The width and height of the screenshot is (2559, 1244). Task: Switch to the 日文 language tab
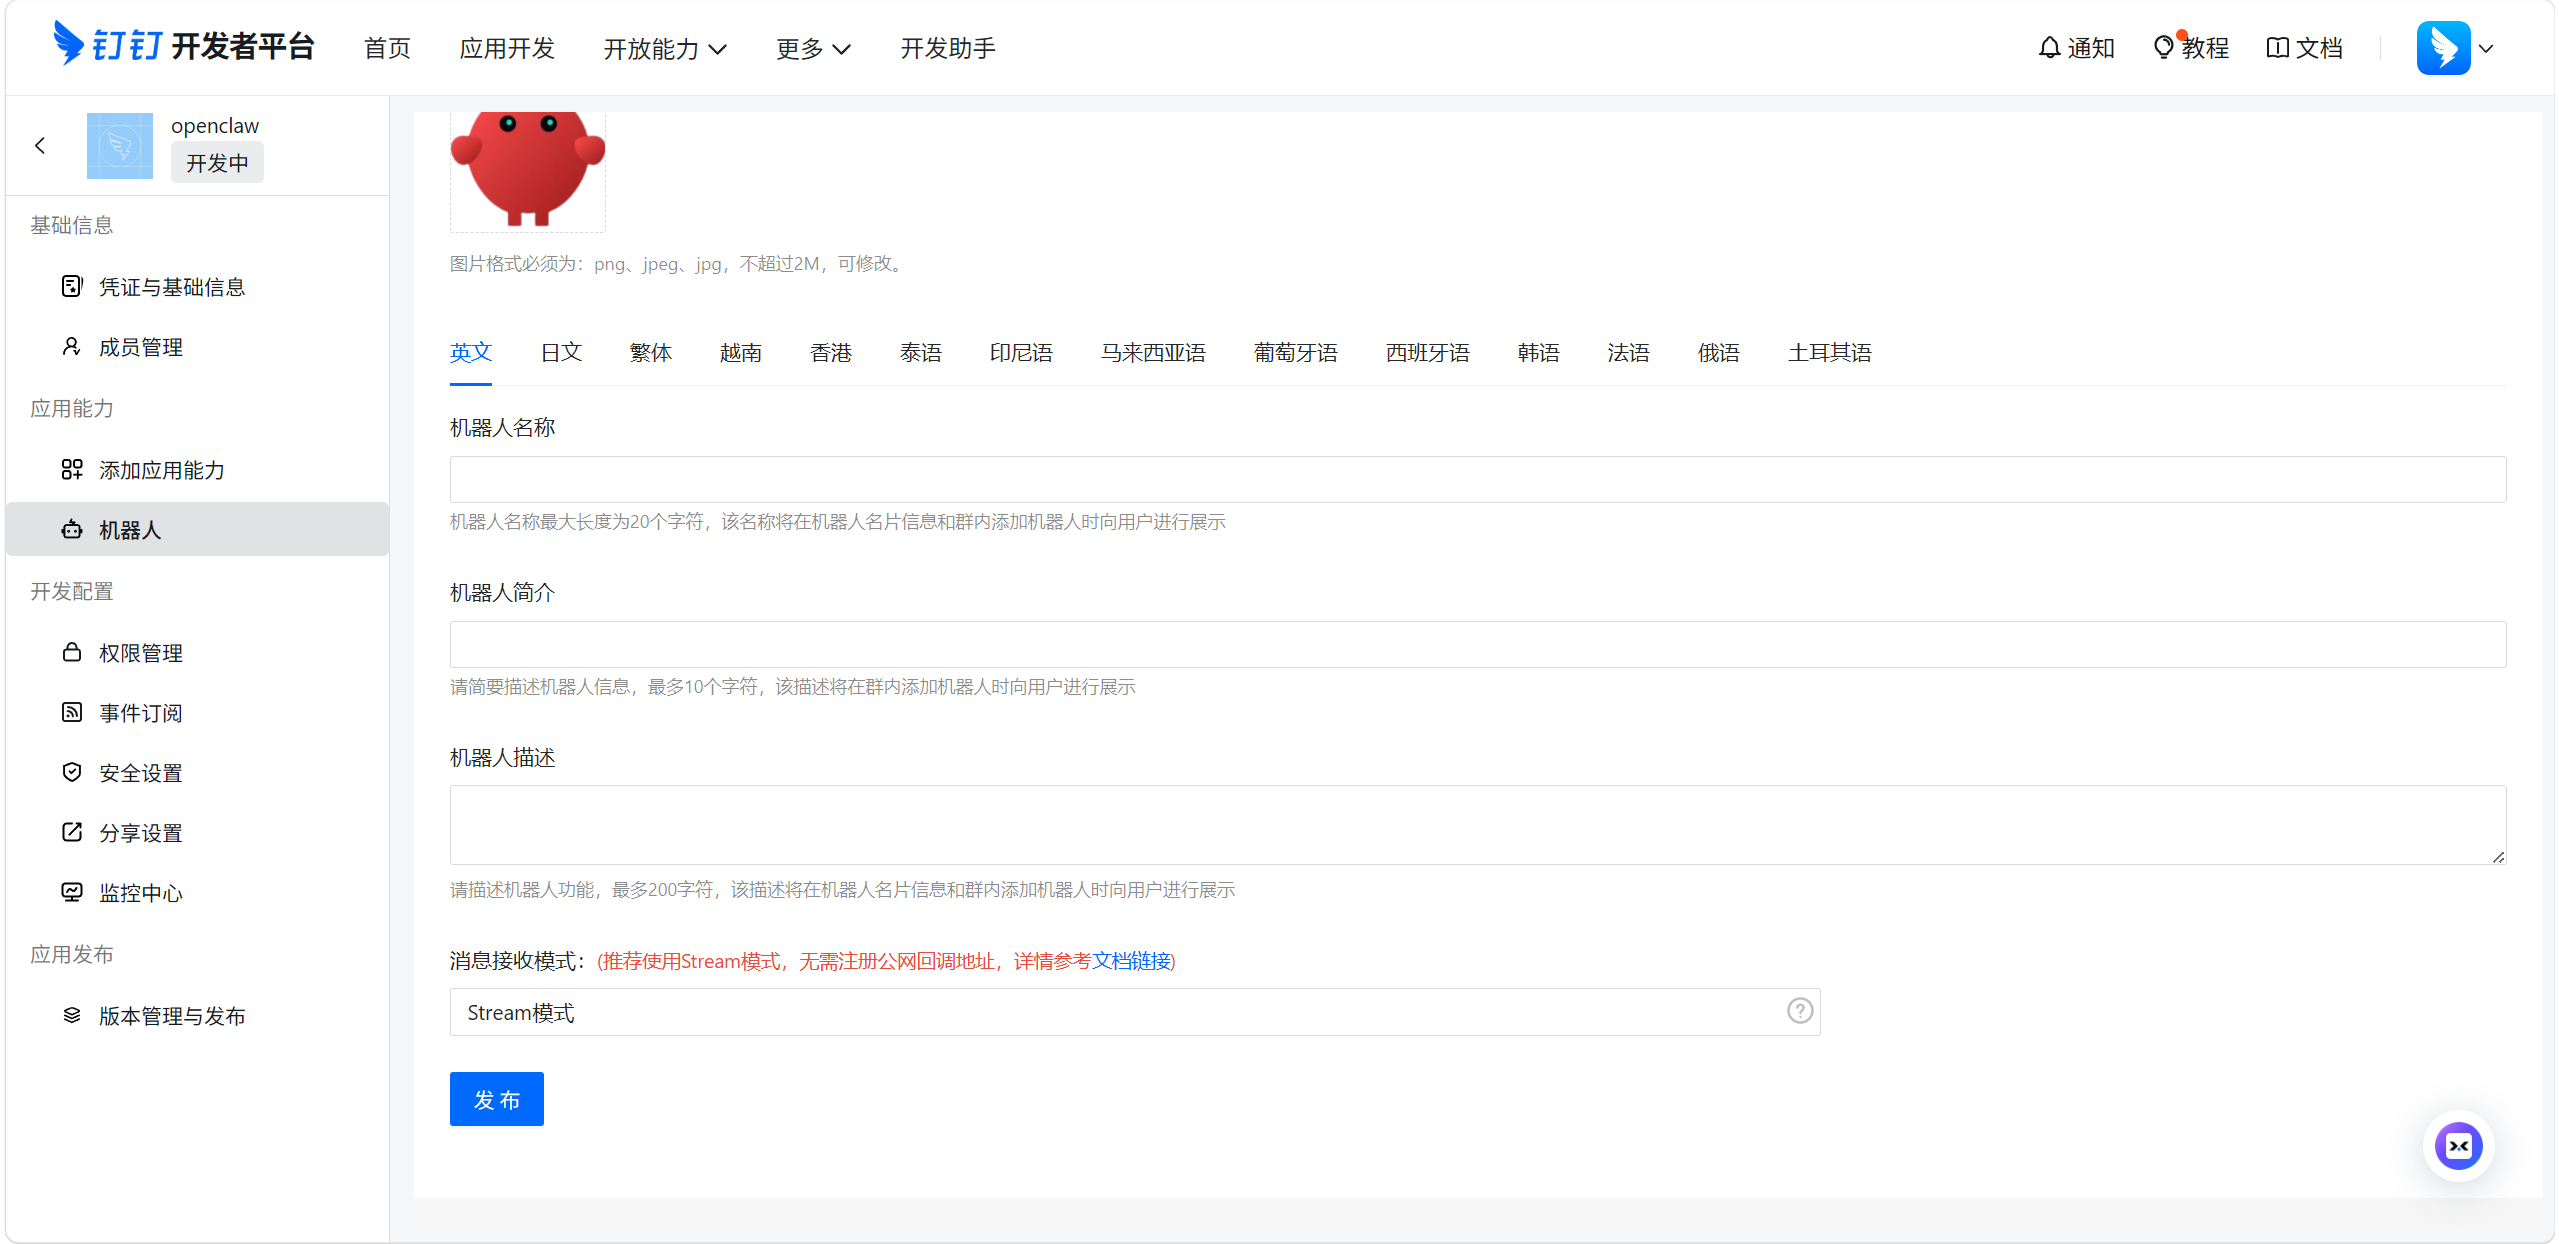(561, 353)
